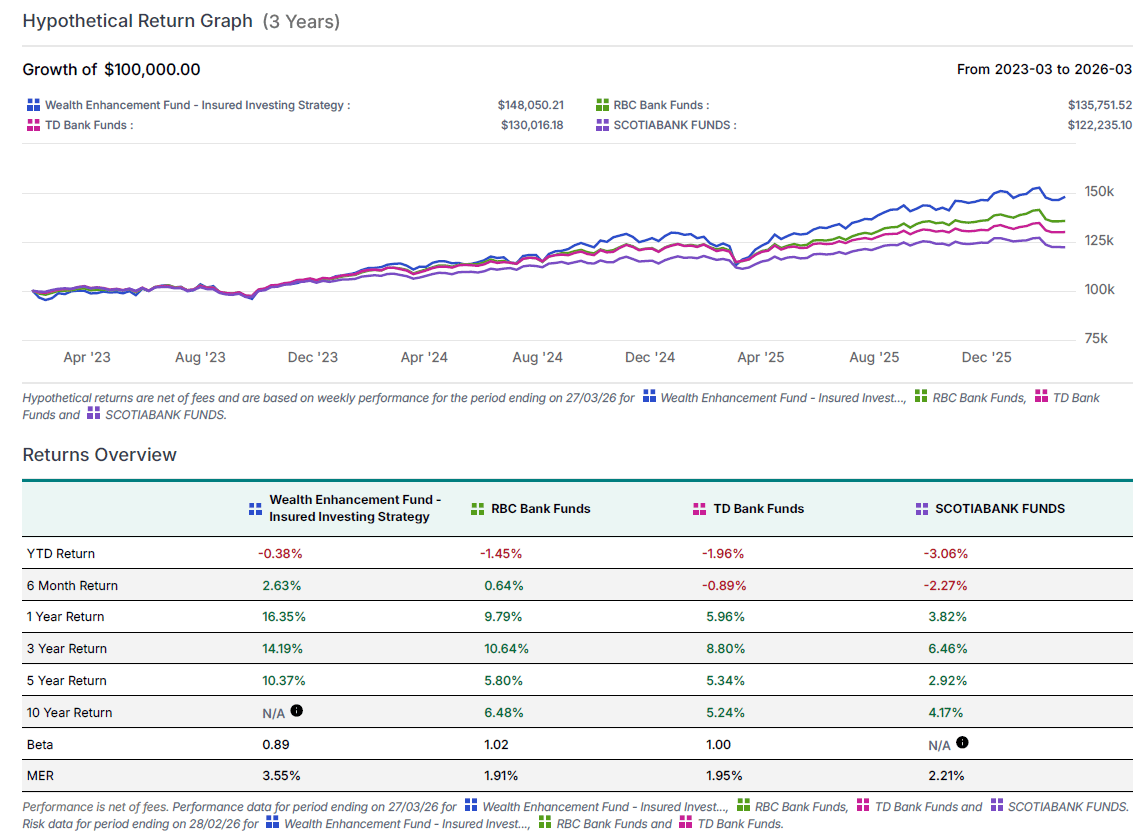Image resolution: width=1148 pixels, height=838 pixels.
Task: Click the purple Scotiabank icon in the returns table header
Action: pos(921,508)
